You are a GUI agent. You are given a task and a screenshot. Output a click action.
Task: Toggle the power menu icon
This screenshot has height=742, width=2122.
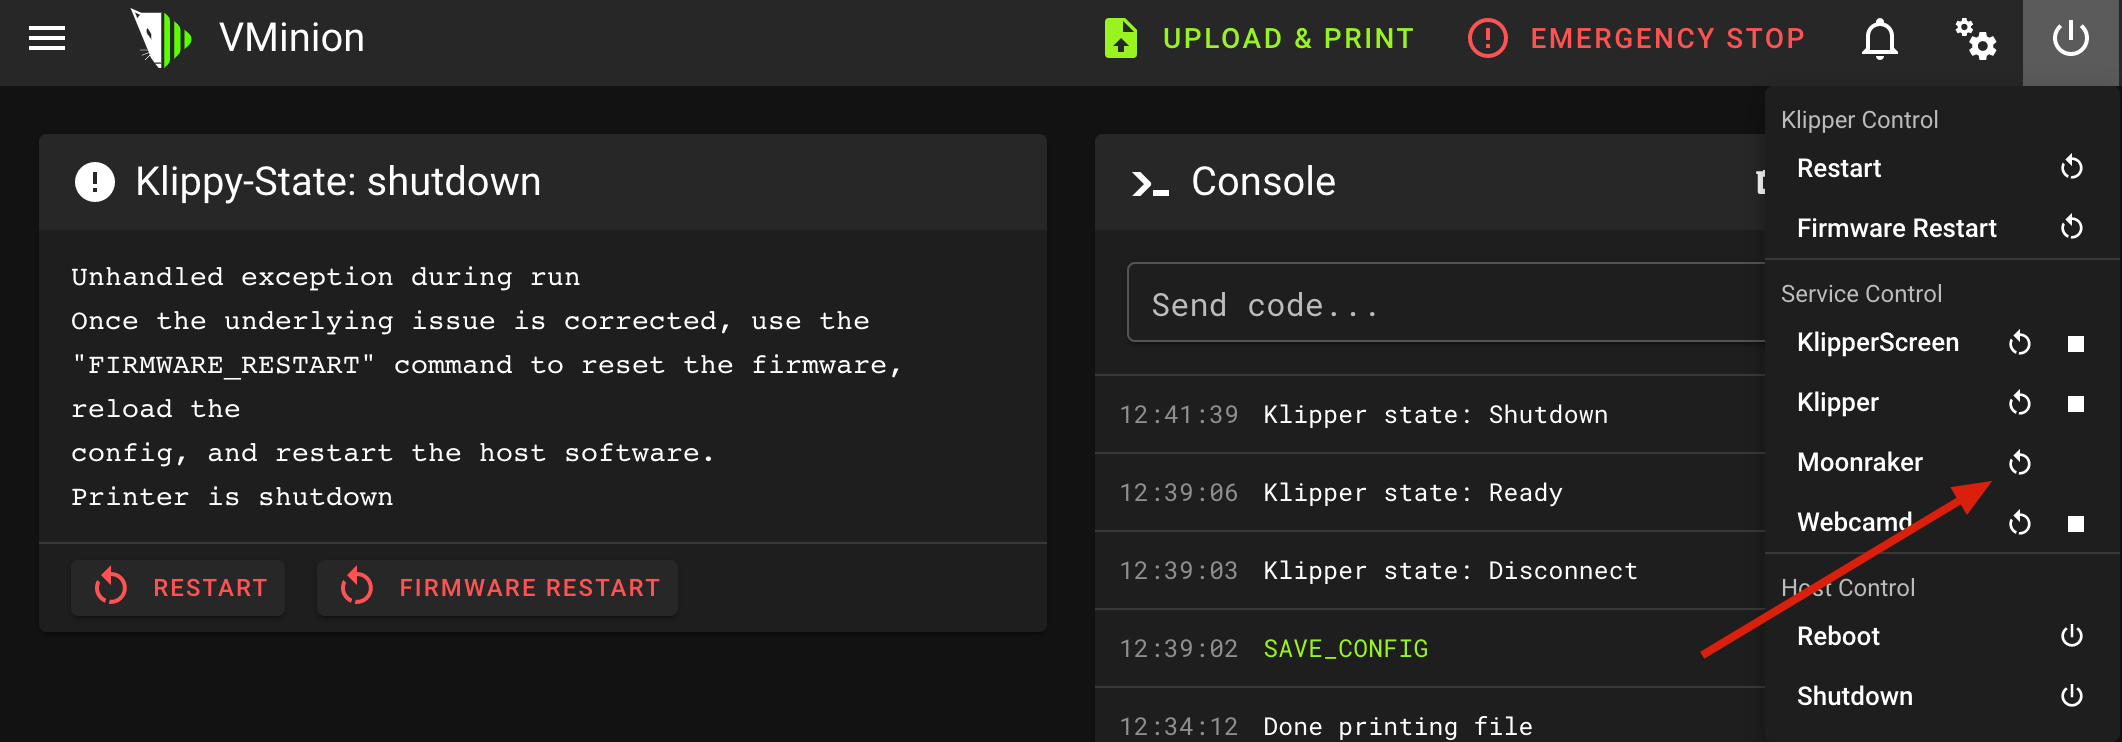(2070, 39)
